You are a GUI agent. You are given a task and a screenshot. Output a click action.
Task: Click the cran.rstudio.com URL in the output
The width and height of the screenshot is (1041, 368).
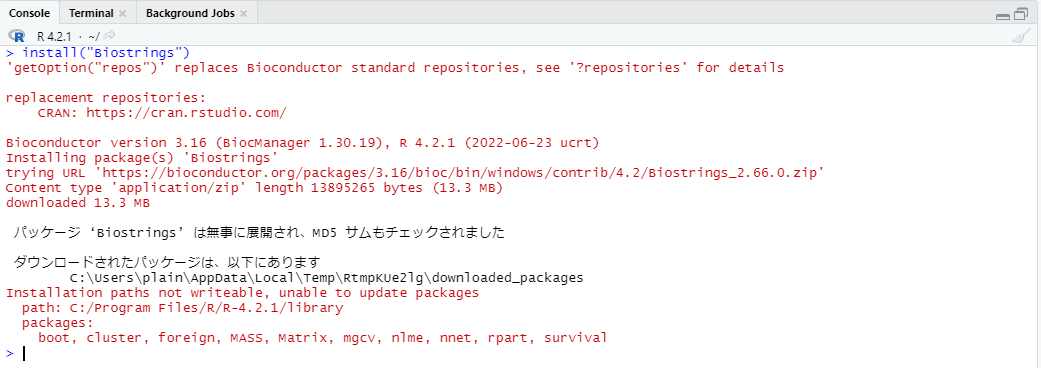point(186,113)
